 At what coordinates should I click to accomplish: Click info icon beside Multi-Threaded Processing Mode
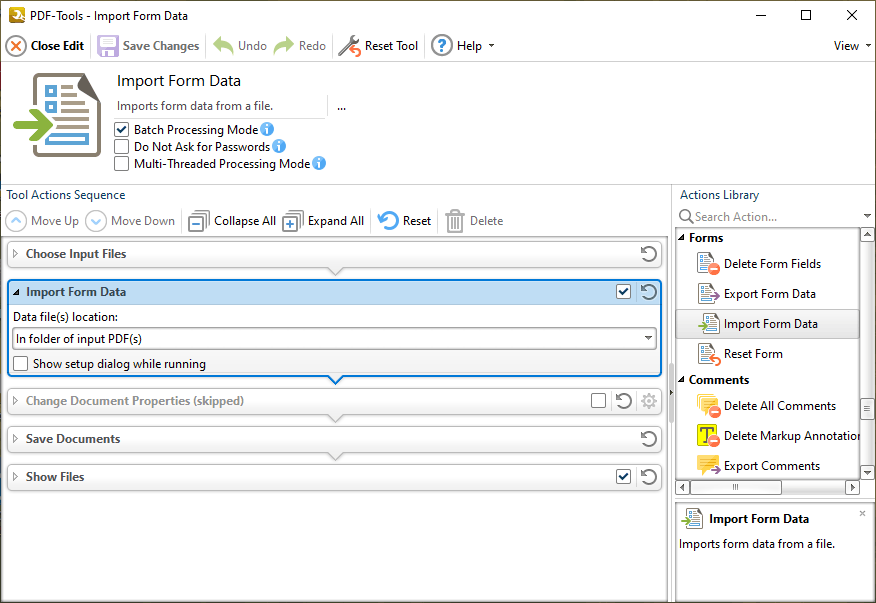tap(319, 163)
